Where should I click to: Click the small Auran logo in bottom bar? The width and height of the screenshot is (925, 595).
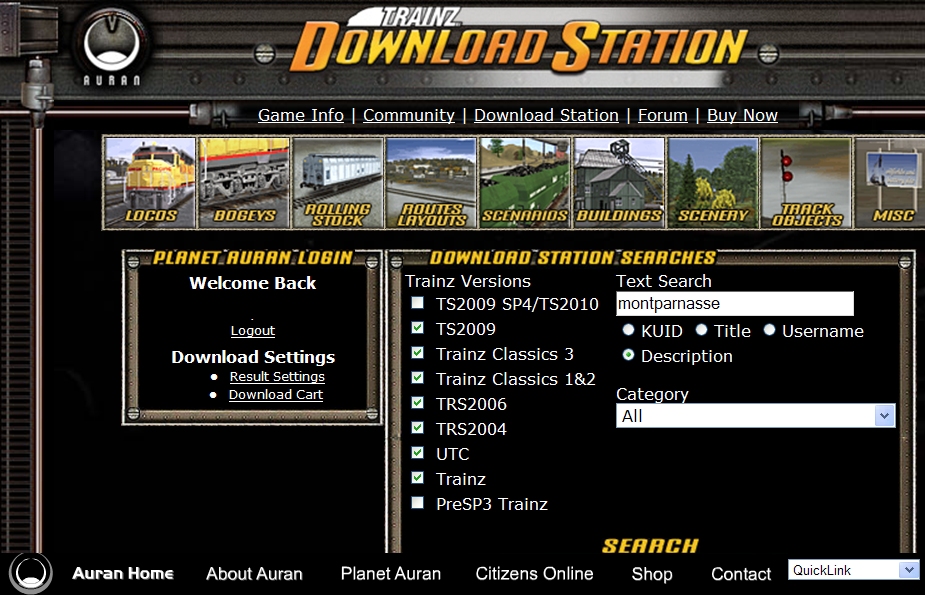click(x=31, y=573)
